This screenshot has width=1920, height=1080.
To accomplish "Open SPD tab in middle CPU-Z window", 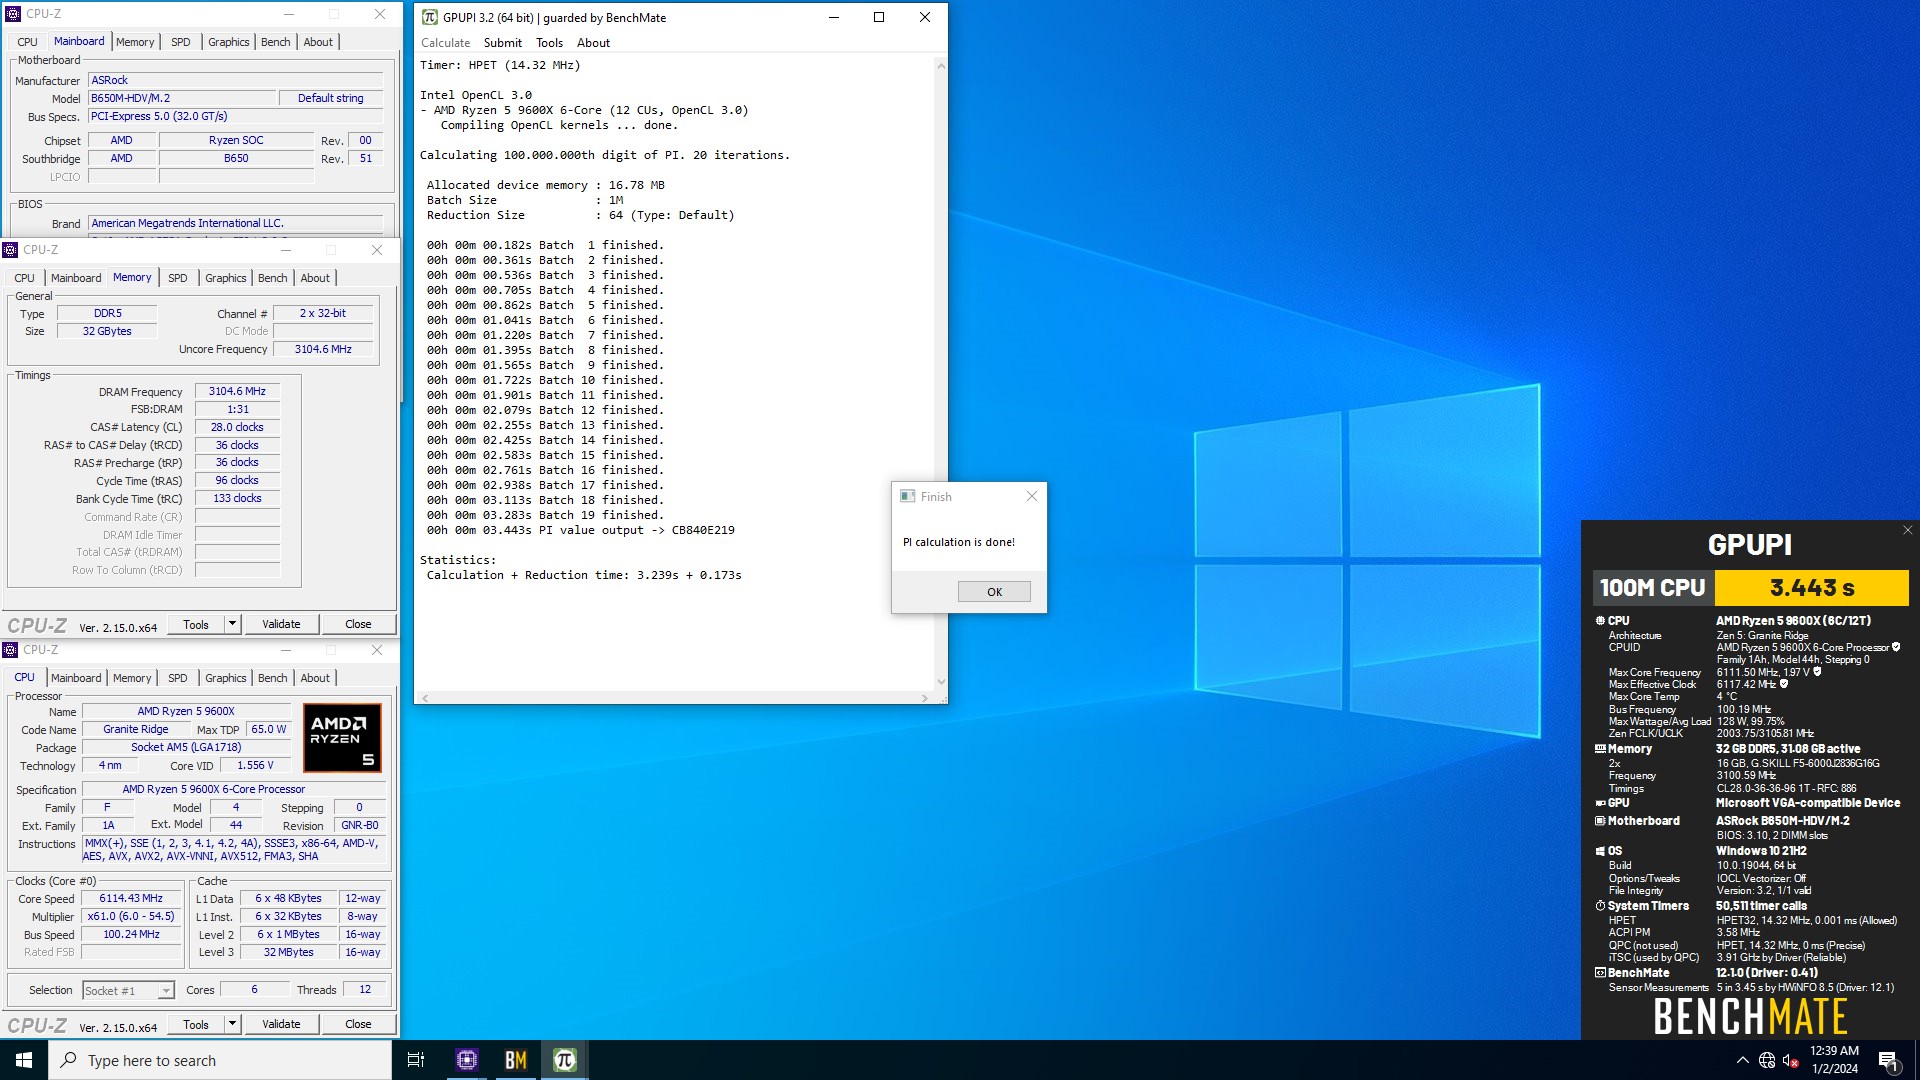I will pyautogui.click(x=178, y=278).
